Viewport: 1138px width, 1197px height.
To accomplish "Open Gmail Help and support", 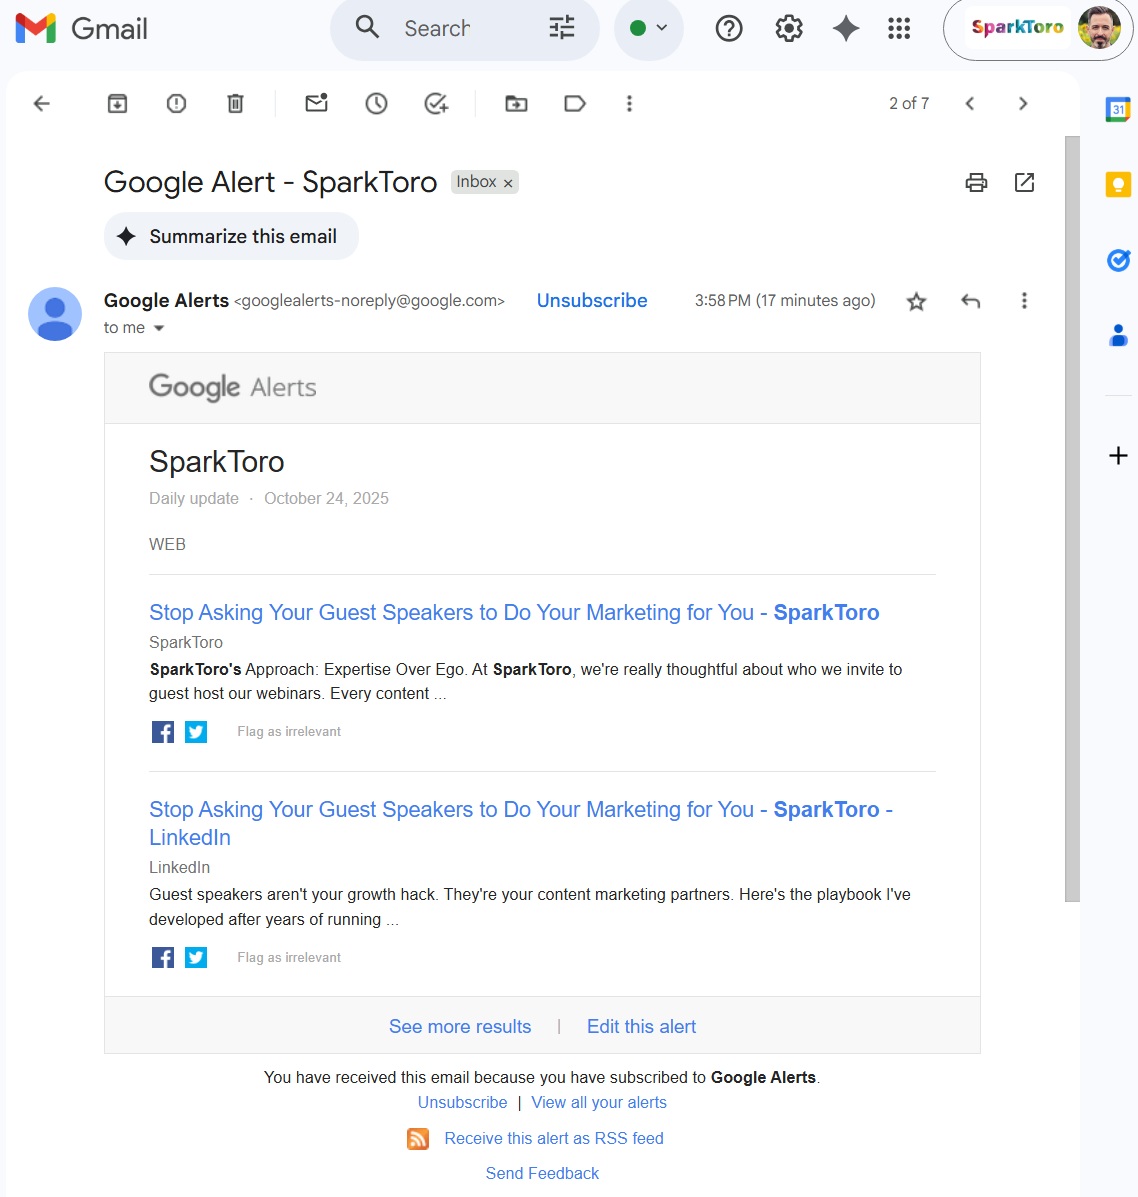I will 729,29.
